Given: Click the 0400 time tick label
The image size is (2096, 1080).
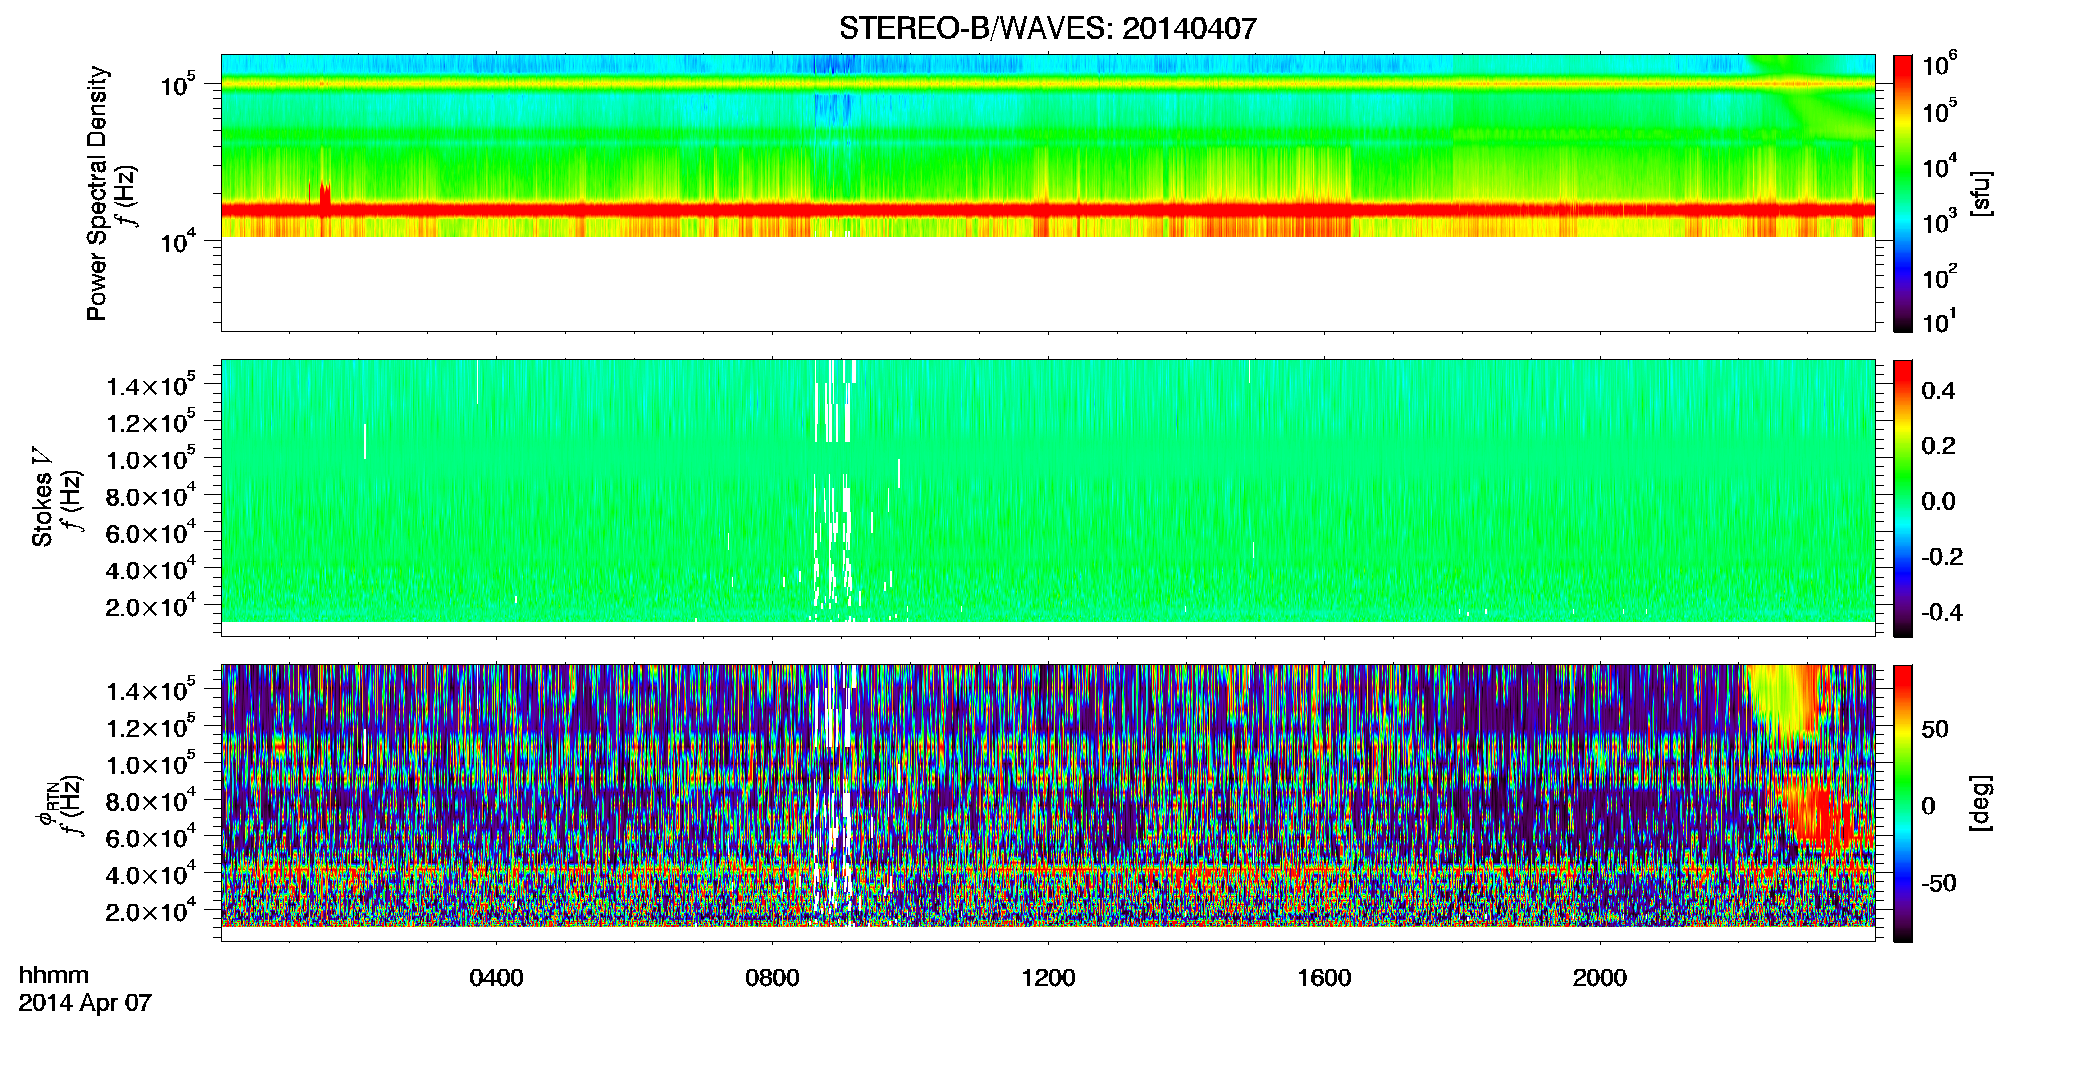Looking at the screenshot, I should click(x=496, y=978).
